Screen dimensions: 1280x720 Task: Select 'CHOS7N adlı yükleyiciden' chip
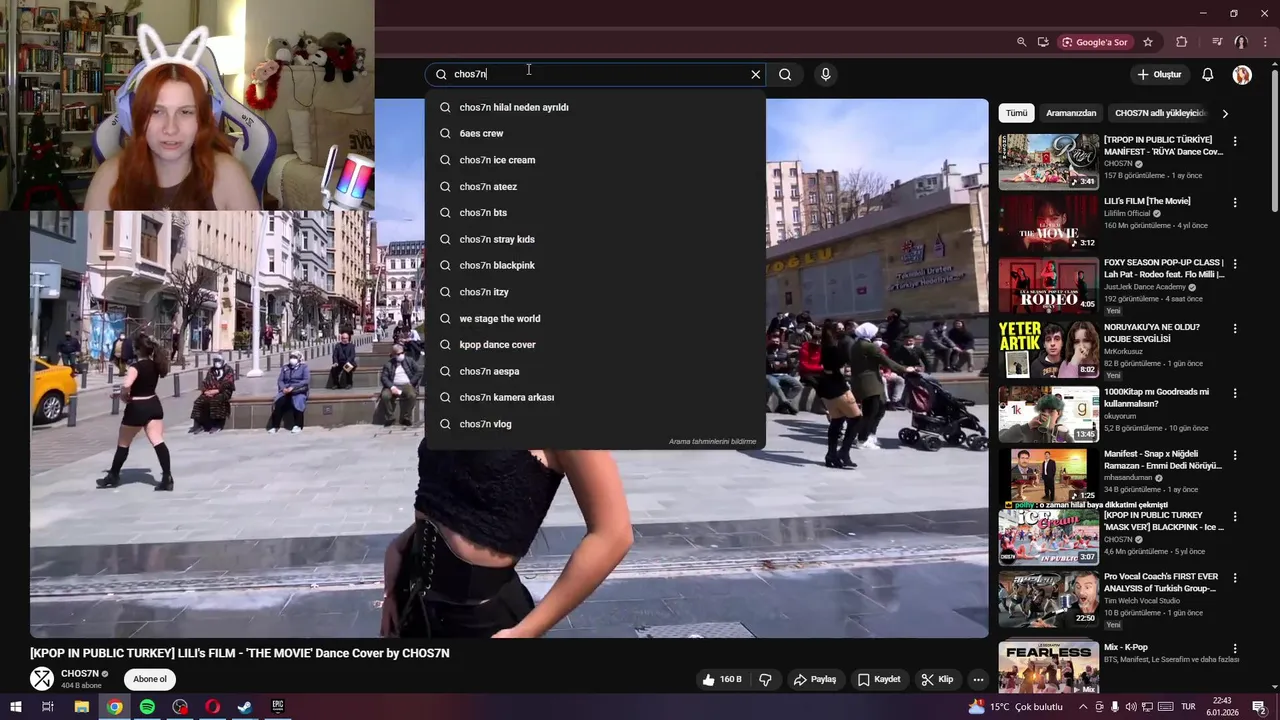[x=1161, y=113]
